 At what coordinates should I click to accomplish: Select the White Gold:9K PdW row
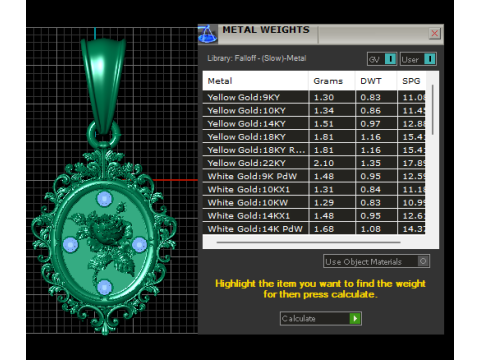[314, 176]
